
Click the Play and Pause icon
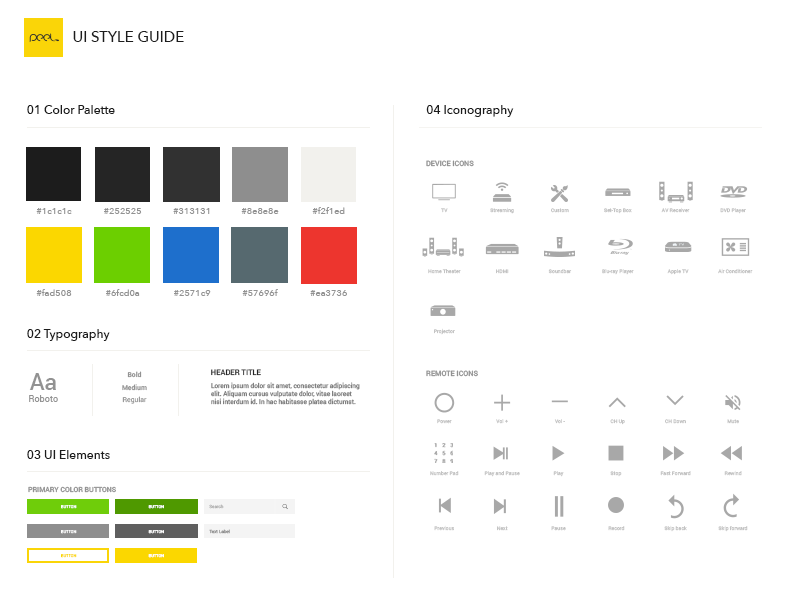click(x=501, y=453)
